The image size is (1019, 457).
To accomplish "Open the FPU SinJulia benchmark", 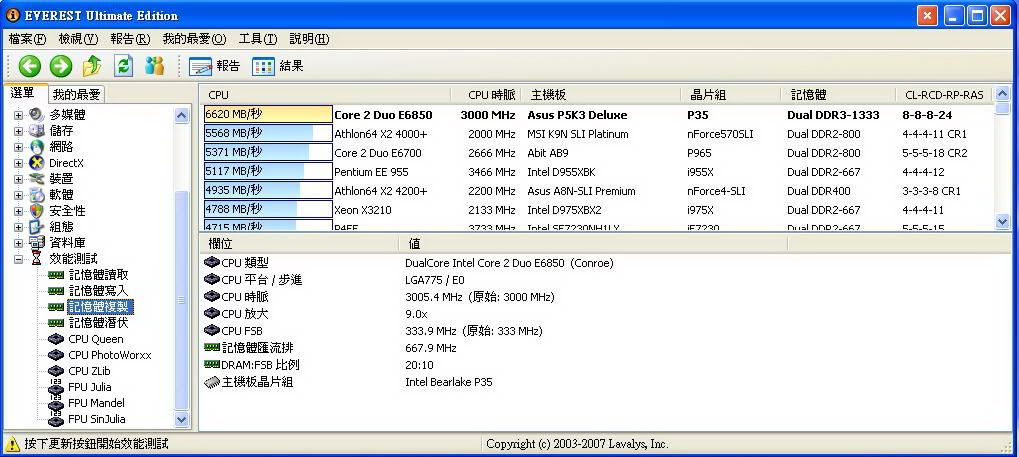I will pos(97,419).
